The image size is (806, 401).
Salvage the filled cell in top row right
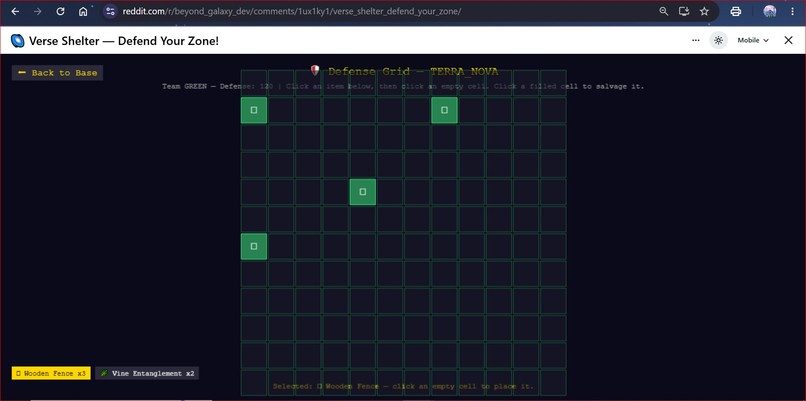pyautogui.click(x=444, y=110)
